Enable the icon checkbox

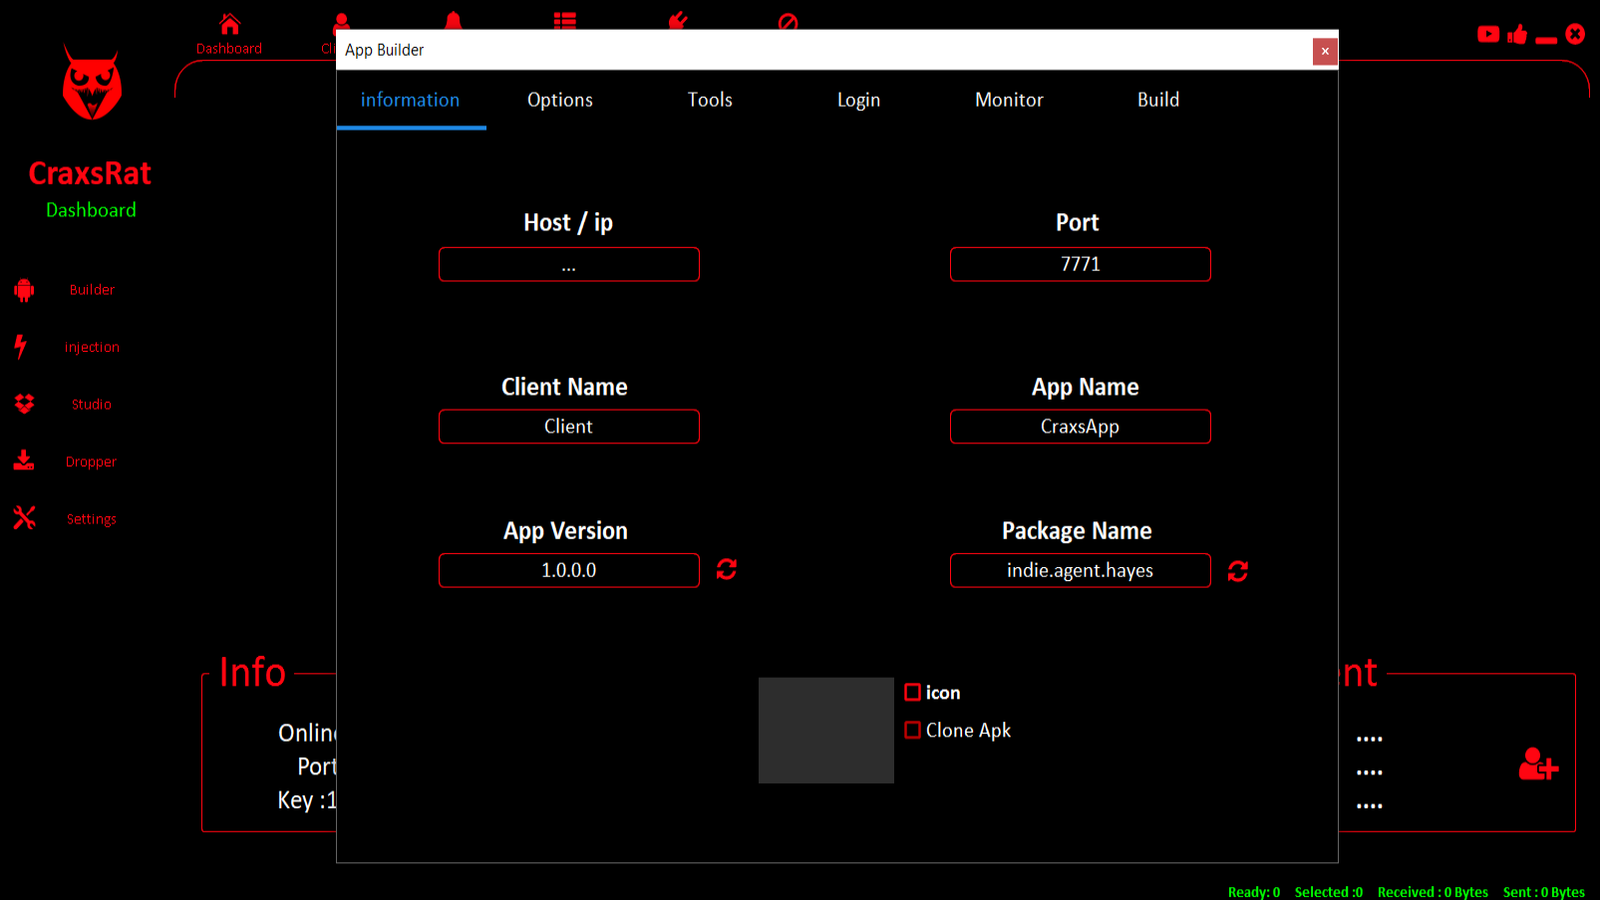click(x=913, y=692)
